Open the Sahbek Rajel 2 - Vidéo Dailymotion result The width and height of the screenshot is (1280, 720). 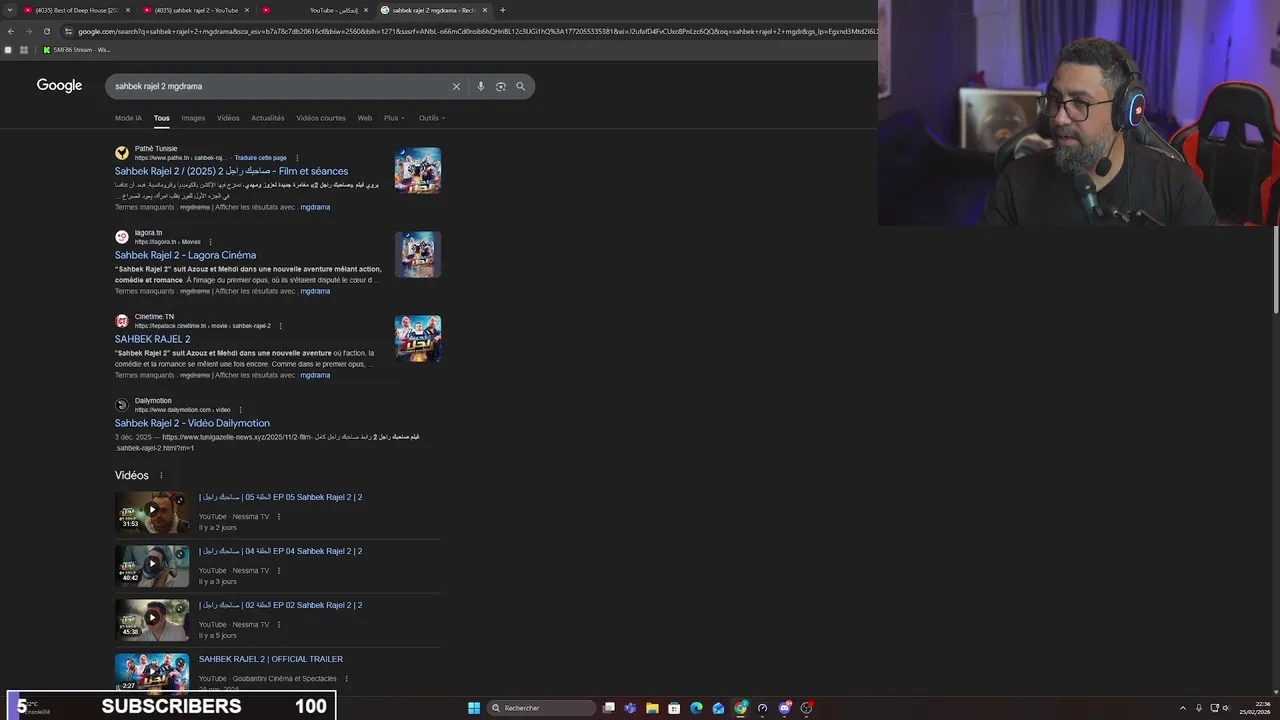192,423
